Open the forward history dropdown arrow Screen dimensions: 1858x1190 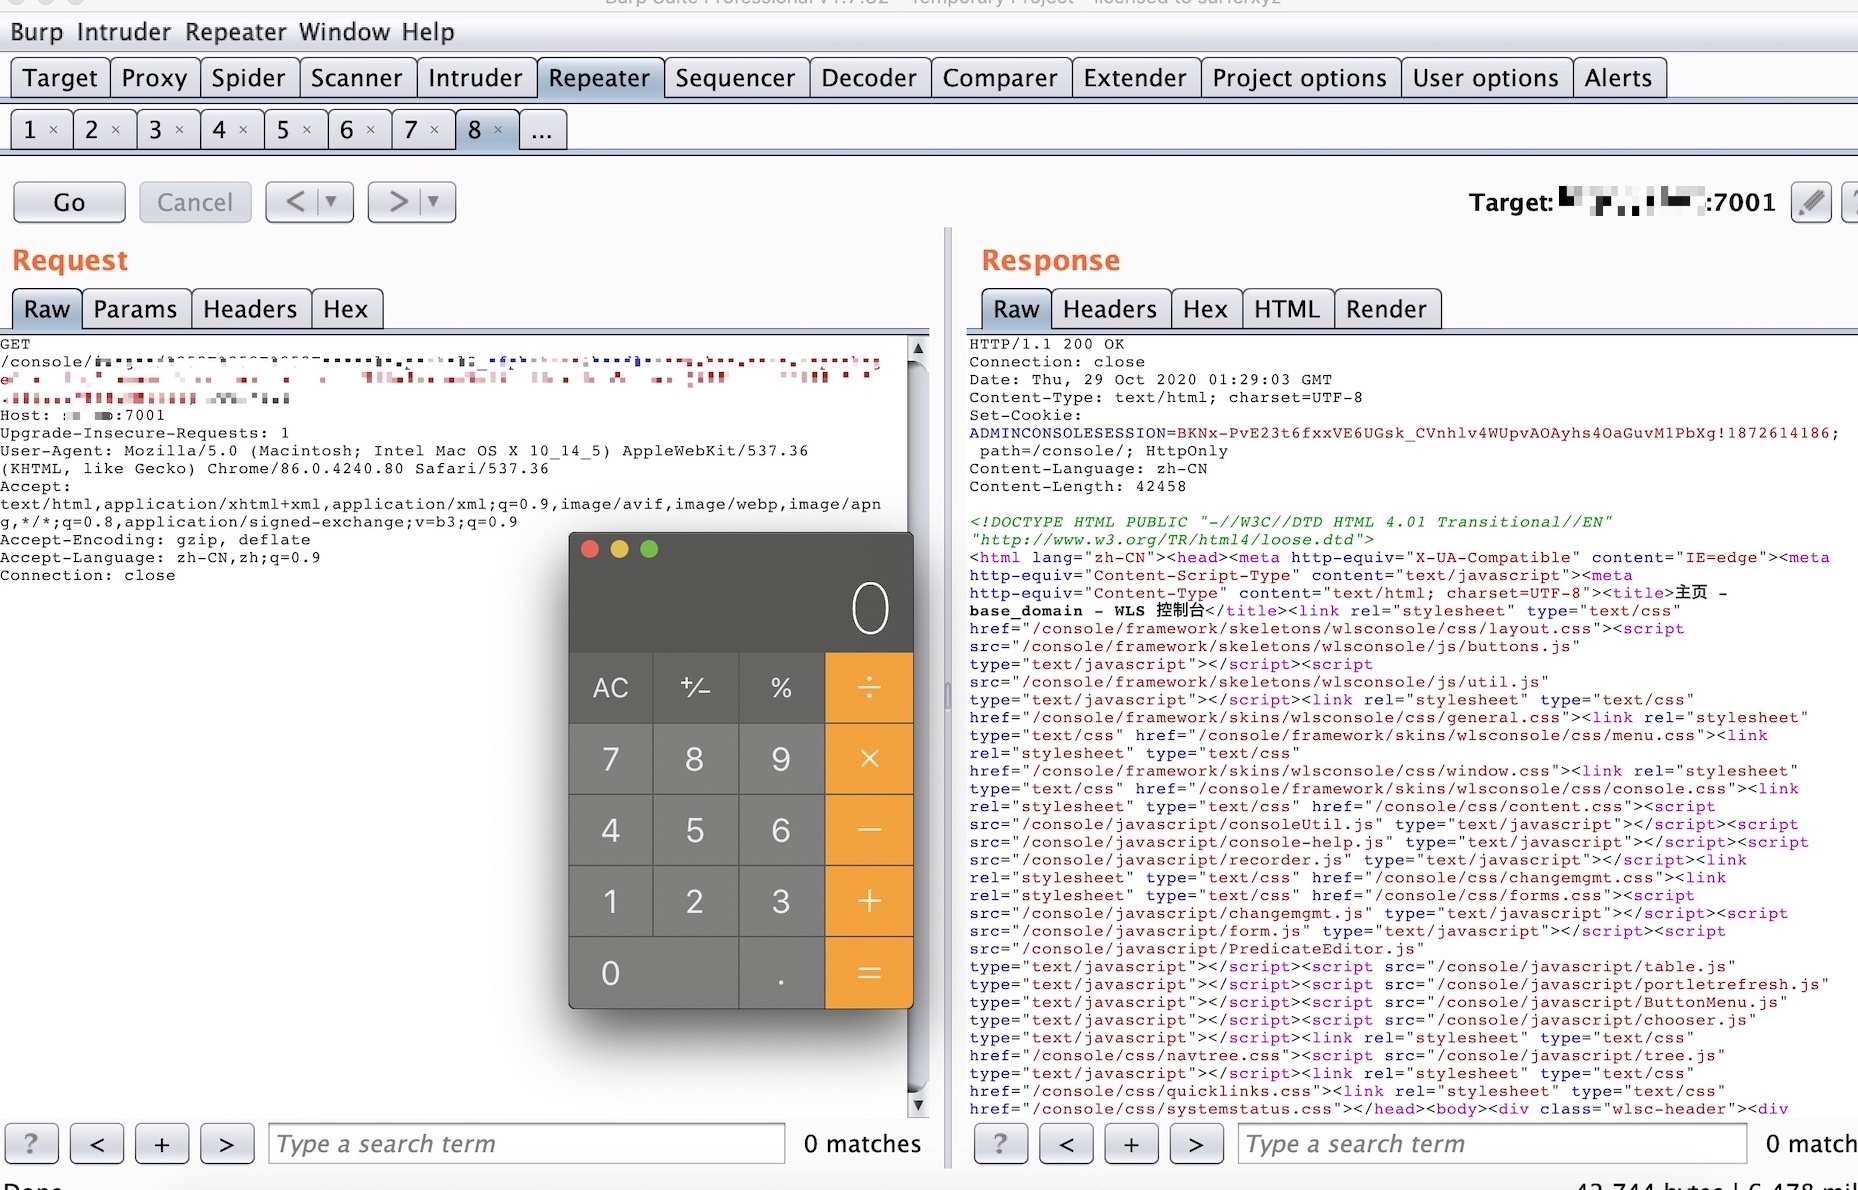[x=435, y=202]
